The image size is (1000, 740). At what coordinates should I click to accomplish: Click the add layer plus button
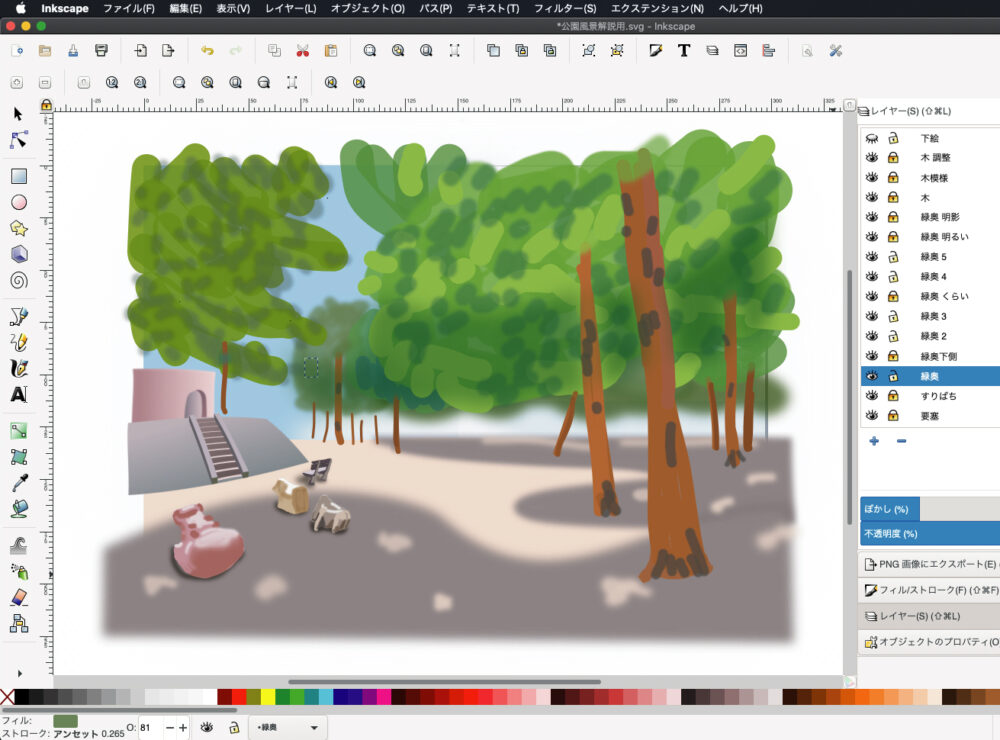coord(874,441)
